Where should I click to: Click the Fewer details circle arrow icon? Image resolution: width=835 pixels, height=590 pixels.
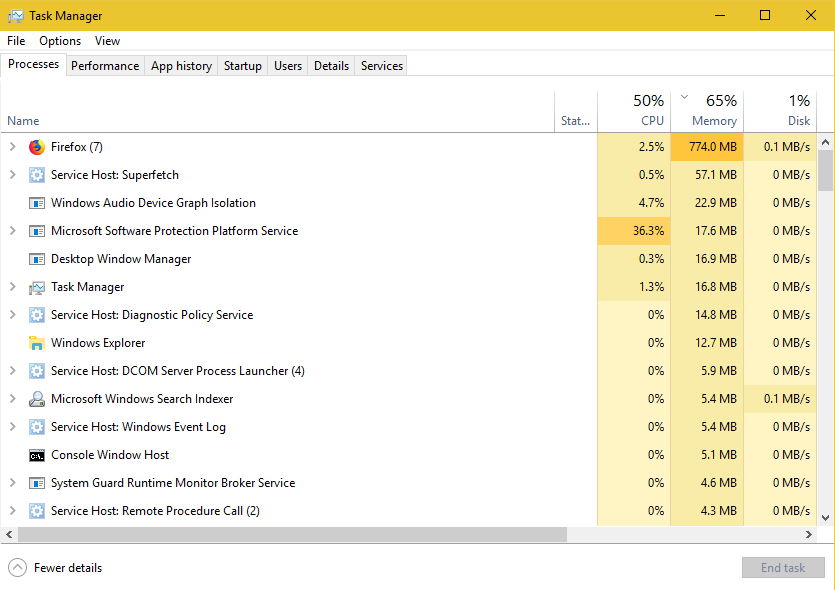(x=18, y=568)
